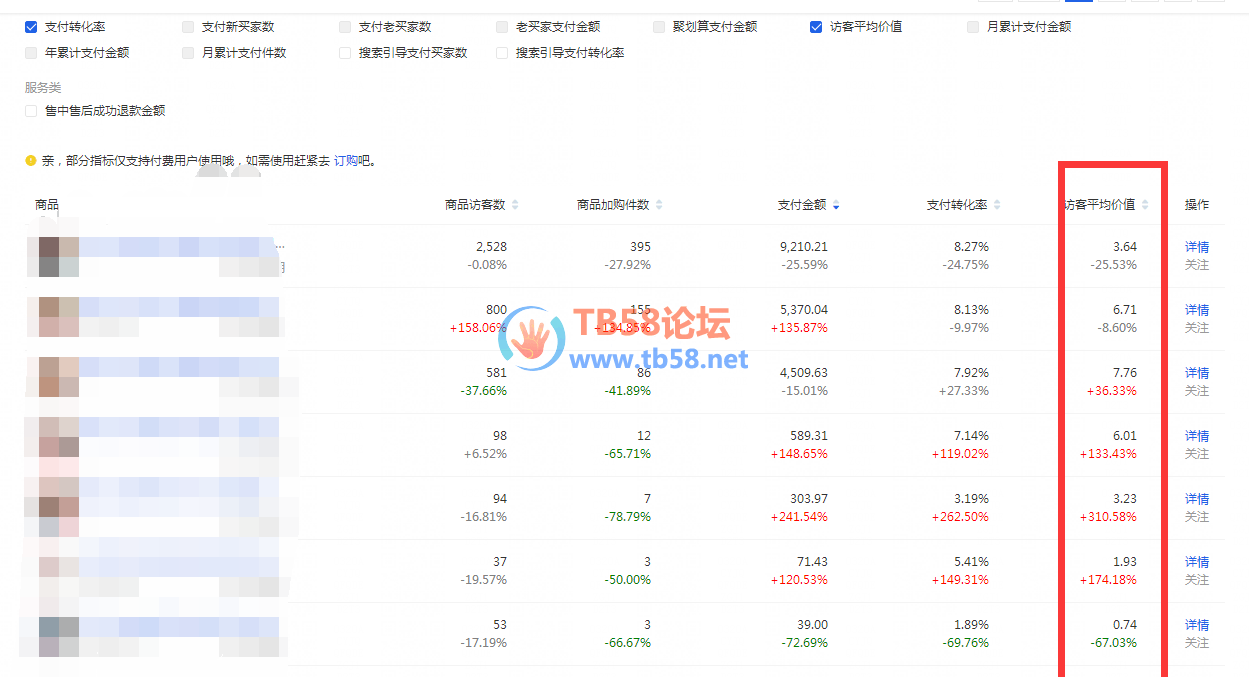
Task: Disable the 访客平均价值 checkbox
Action: point(816,27)
